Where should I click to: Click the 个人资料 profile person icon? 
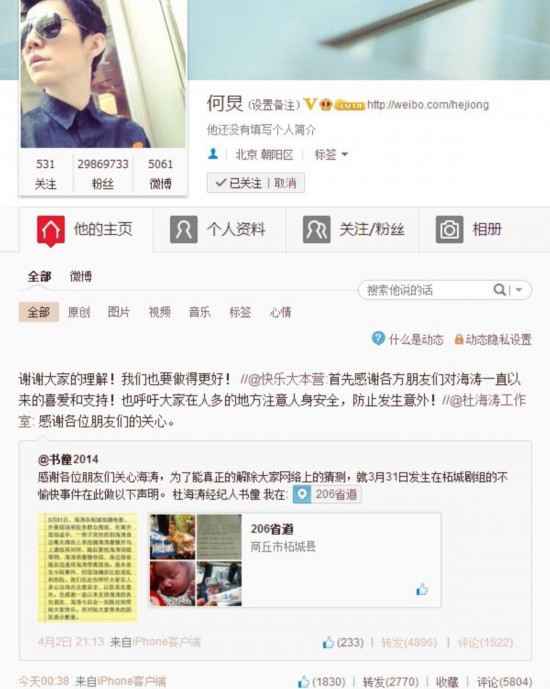click(184, 229)
